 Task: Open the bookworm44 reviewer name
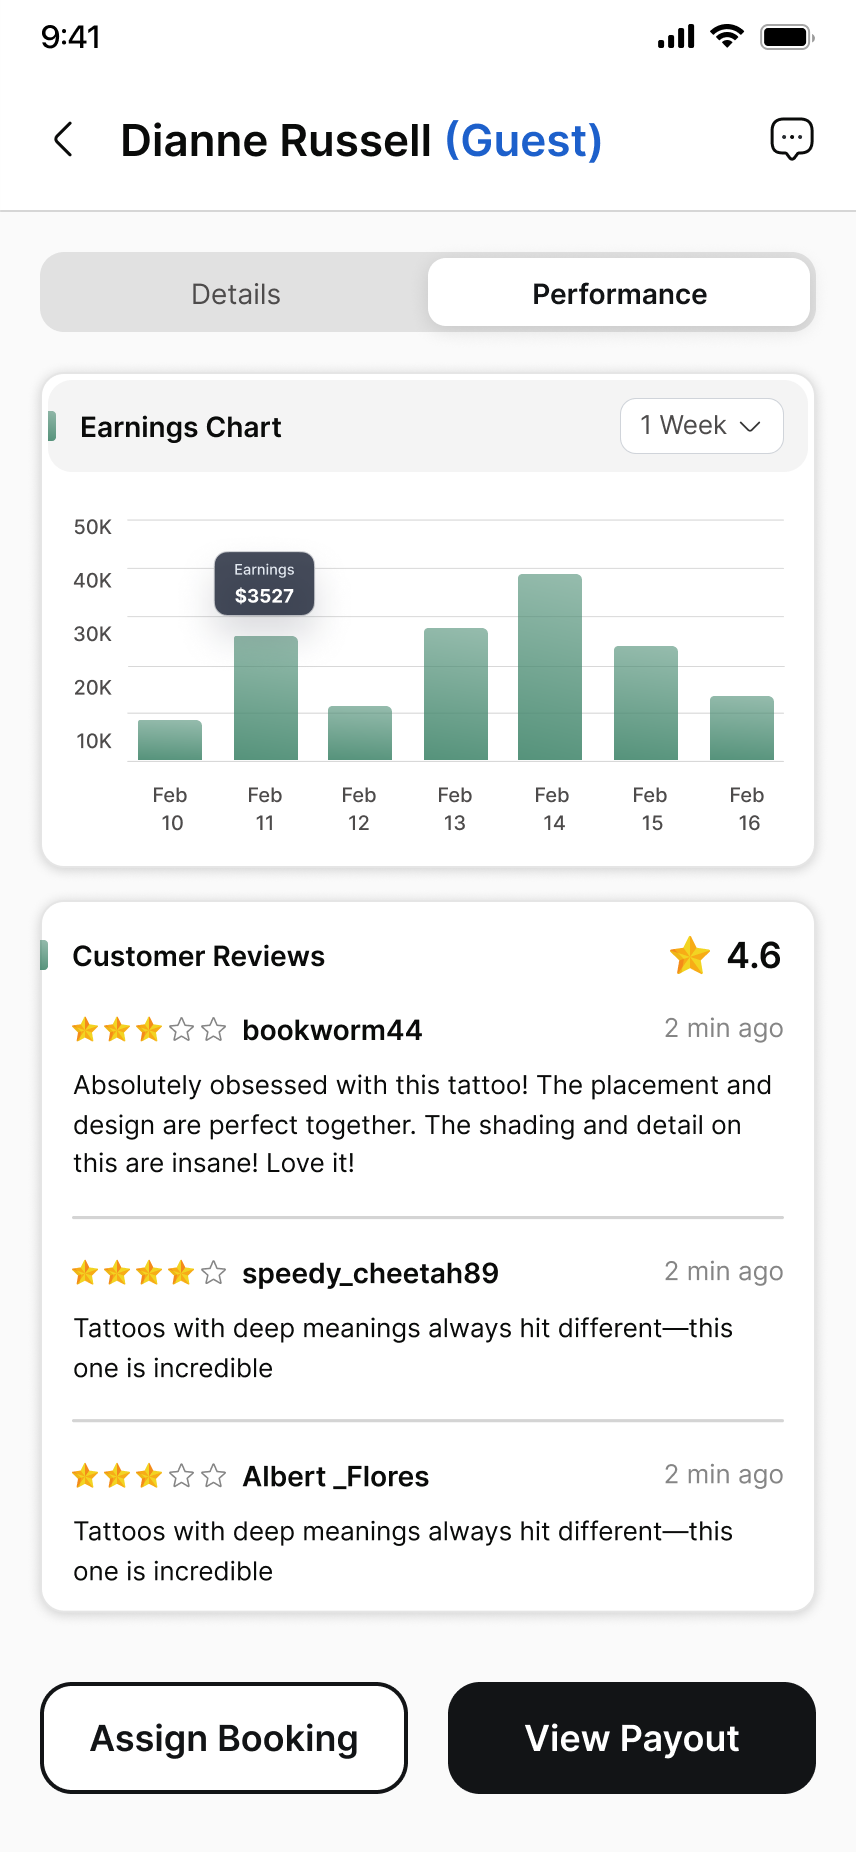pyautogui.click(x=332, y=1030)
